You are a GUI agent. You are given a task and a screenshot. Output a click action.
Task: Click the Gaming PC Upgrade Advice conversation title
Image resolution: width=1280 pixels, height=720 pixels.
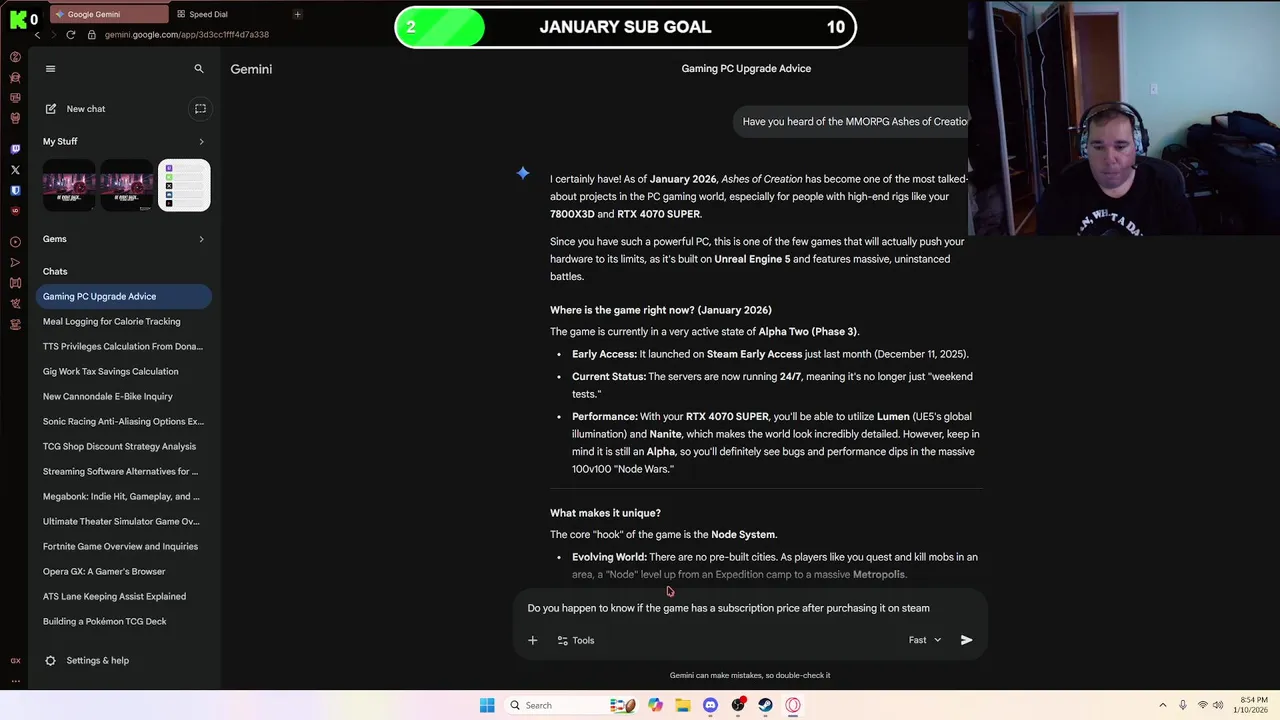[x=746, y=69]
